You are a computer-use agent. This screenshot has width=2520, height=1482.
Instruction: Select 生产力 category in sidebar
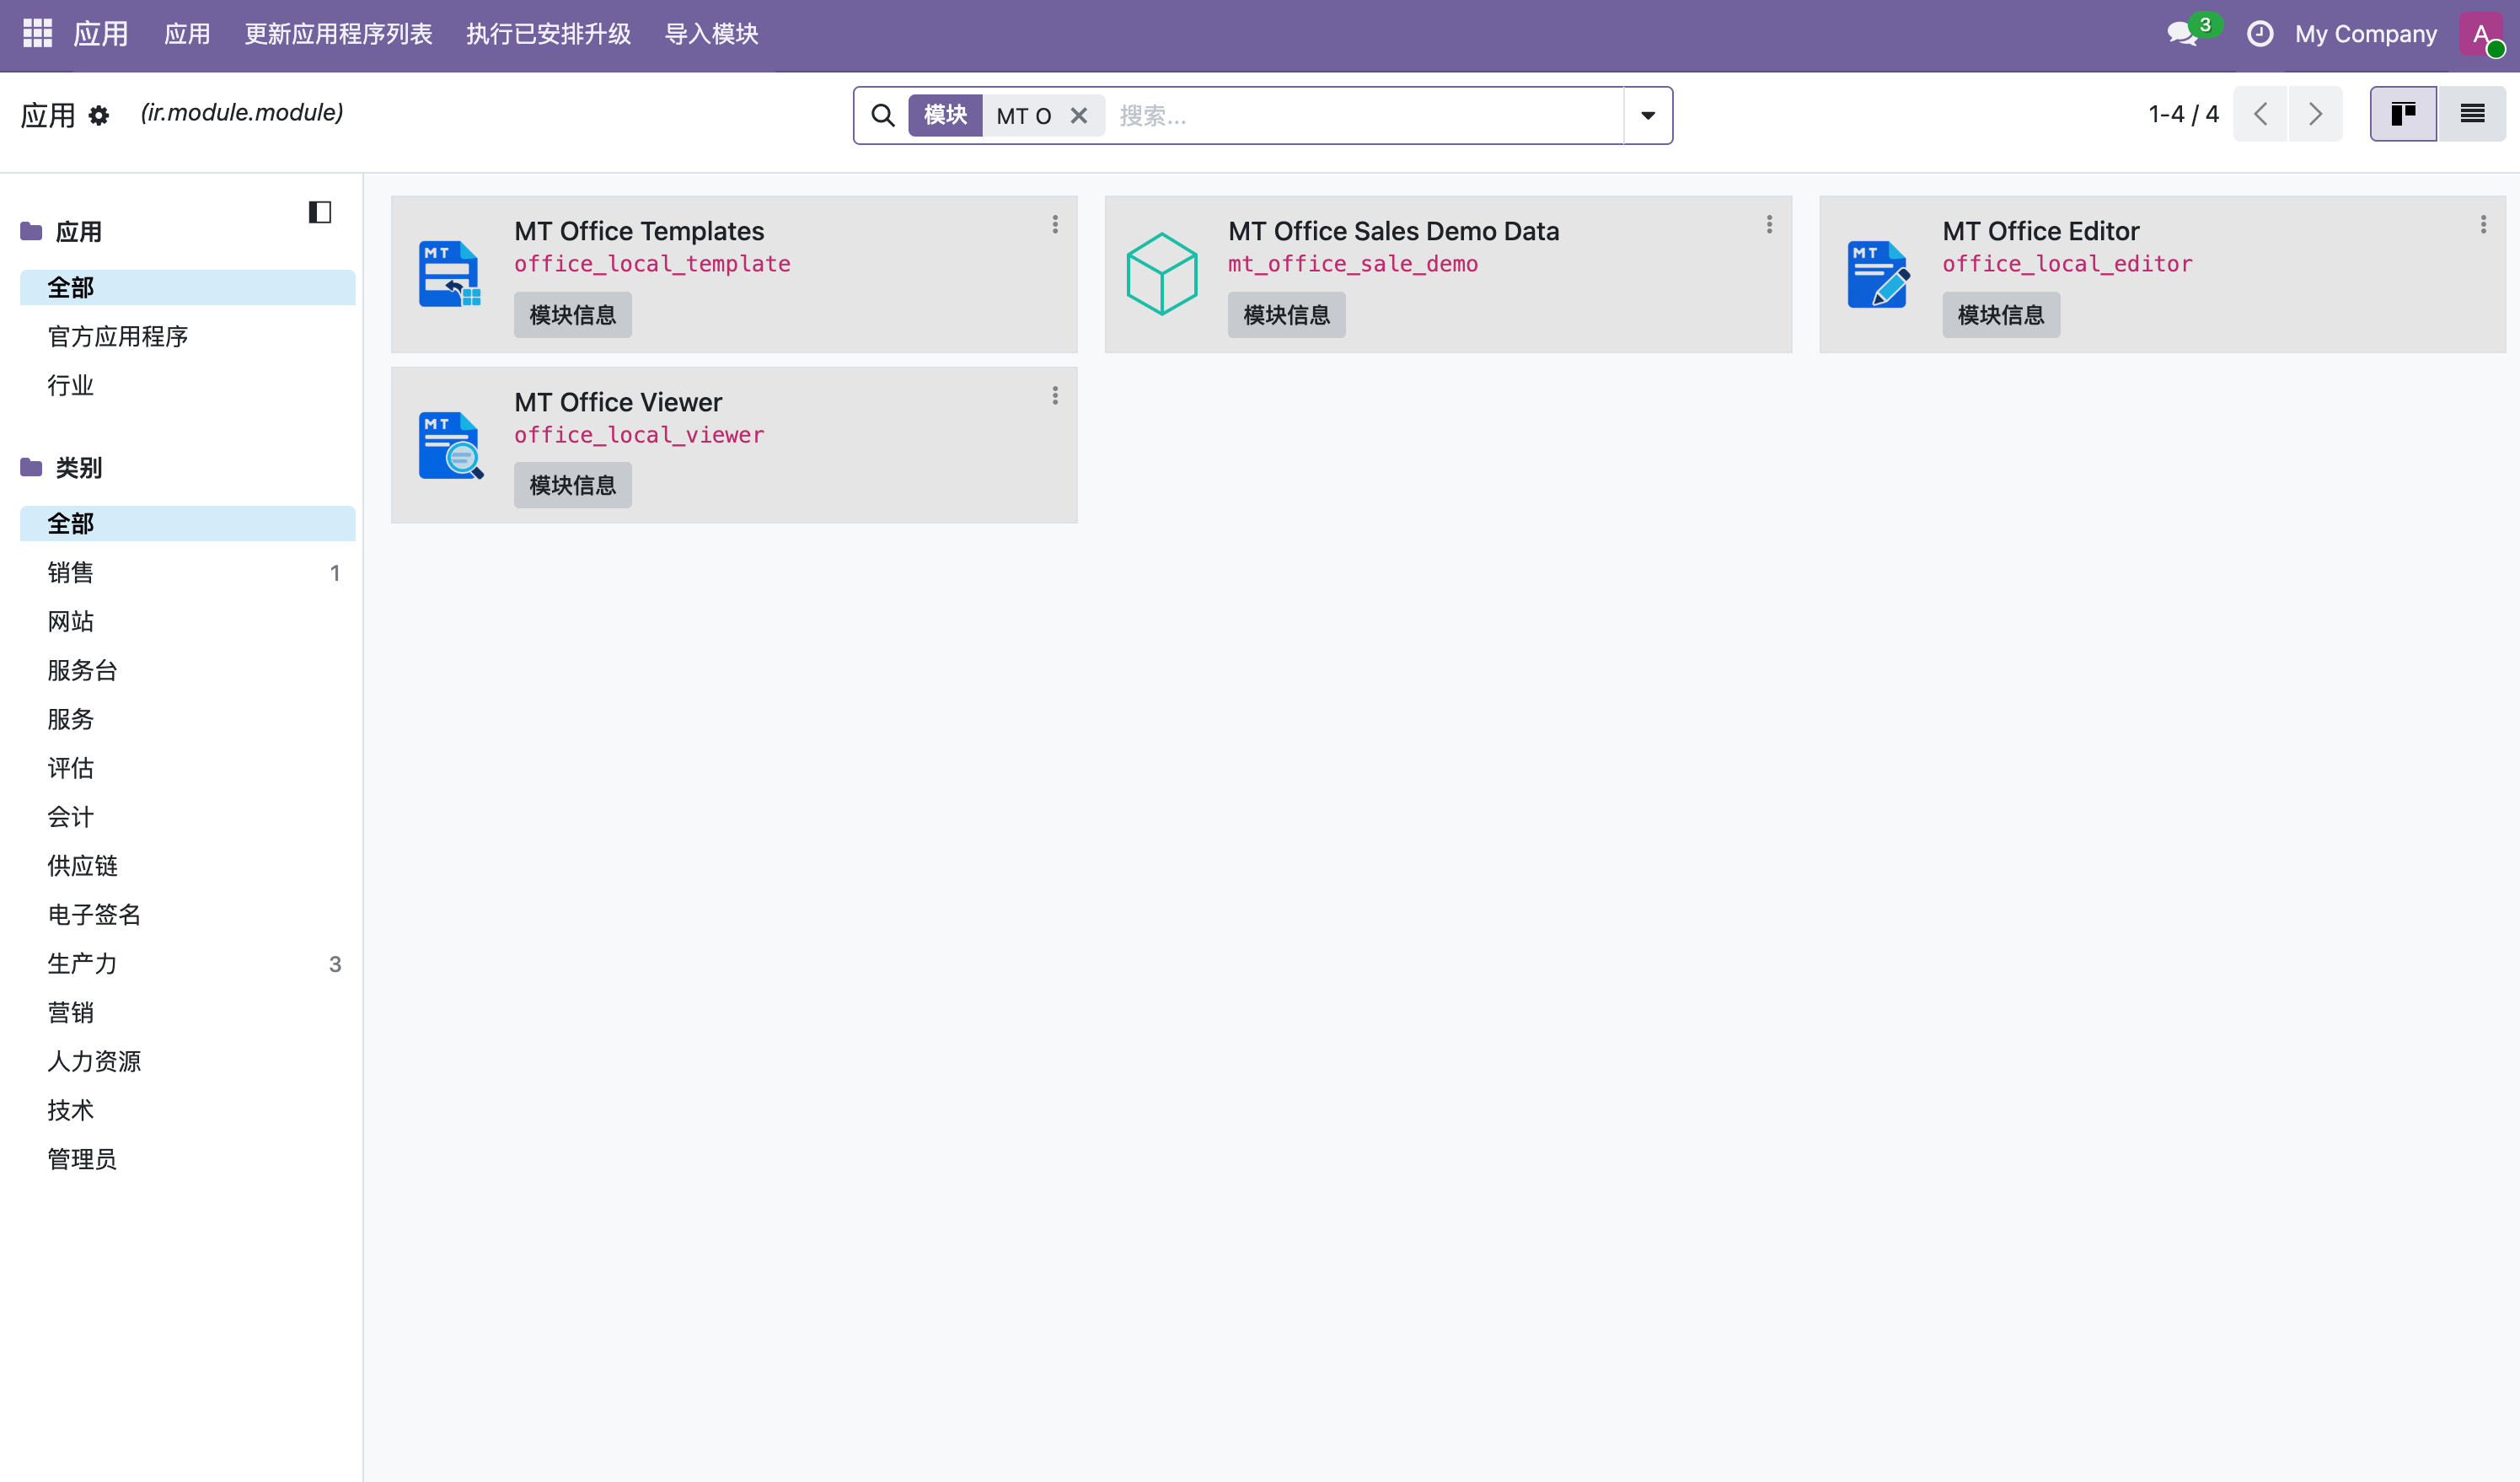point(187,963)
